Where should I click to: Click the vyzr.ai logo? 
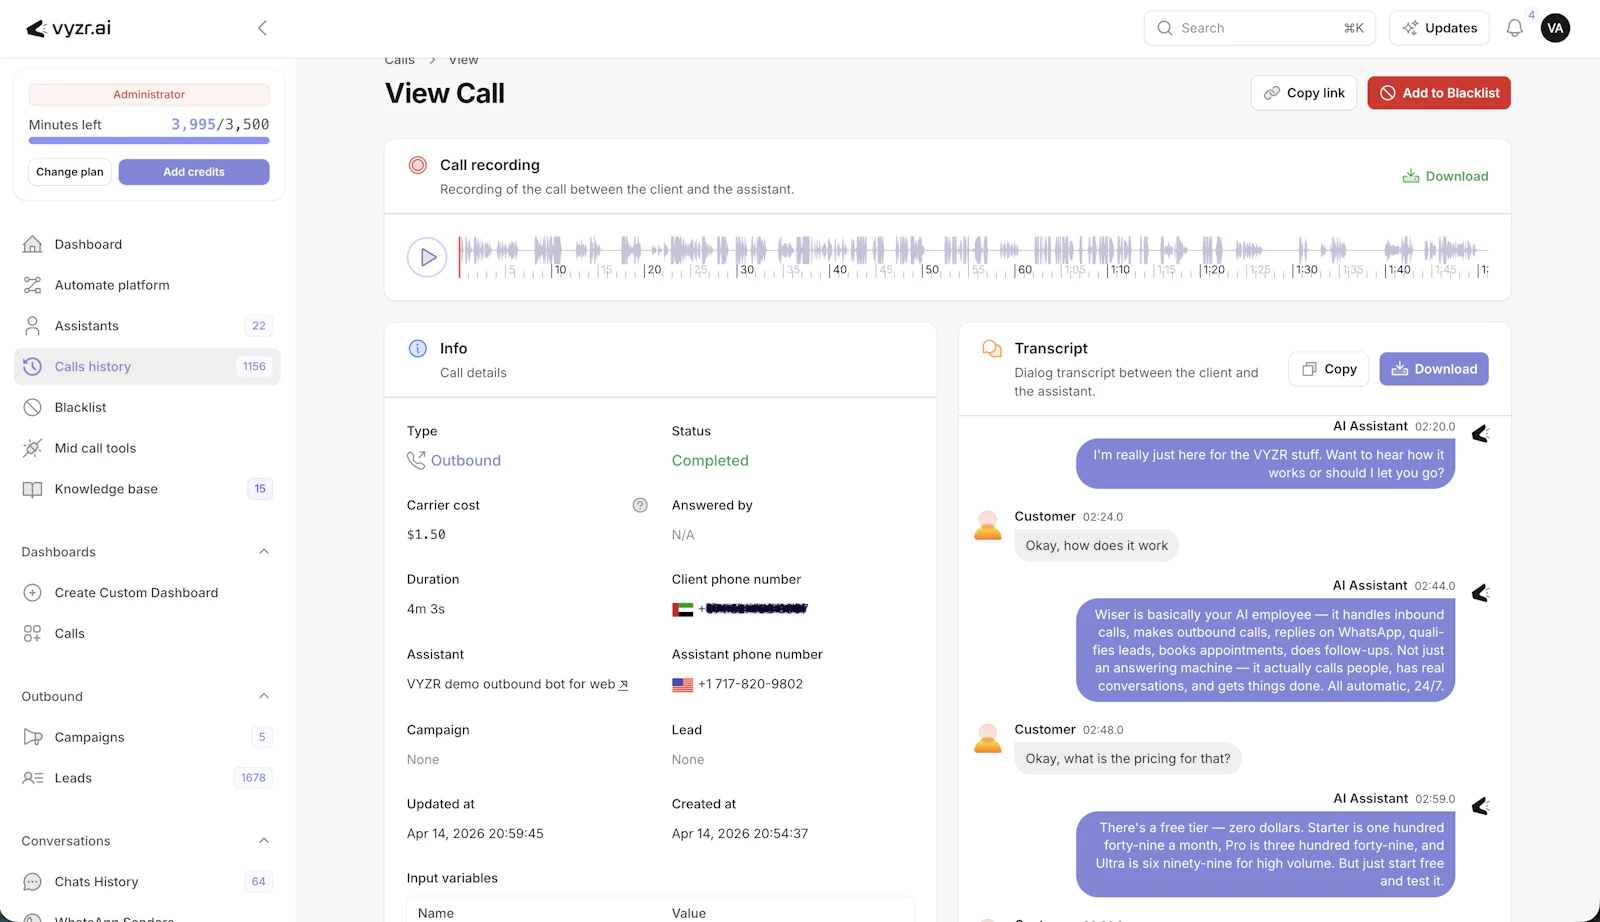[x=68, y=28]
